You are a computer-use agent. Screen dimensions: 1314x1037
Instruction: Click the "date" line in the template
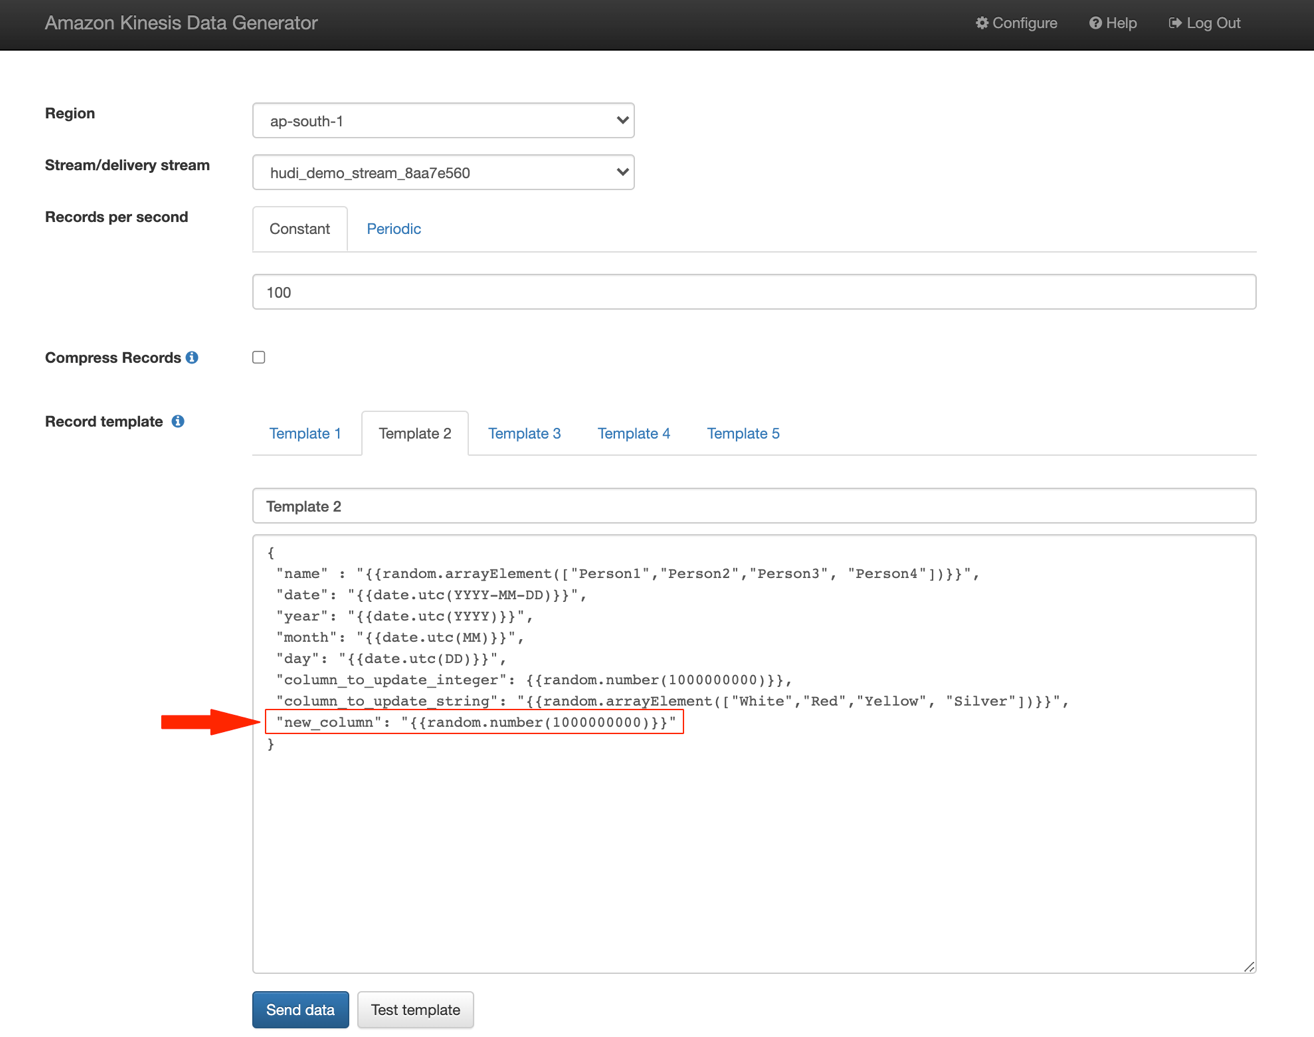pyautogui.click(x=431, y=595)
